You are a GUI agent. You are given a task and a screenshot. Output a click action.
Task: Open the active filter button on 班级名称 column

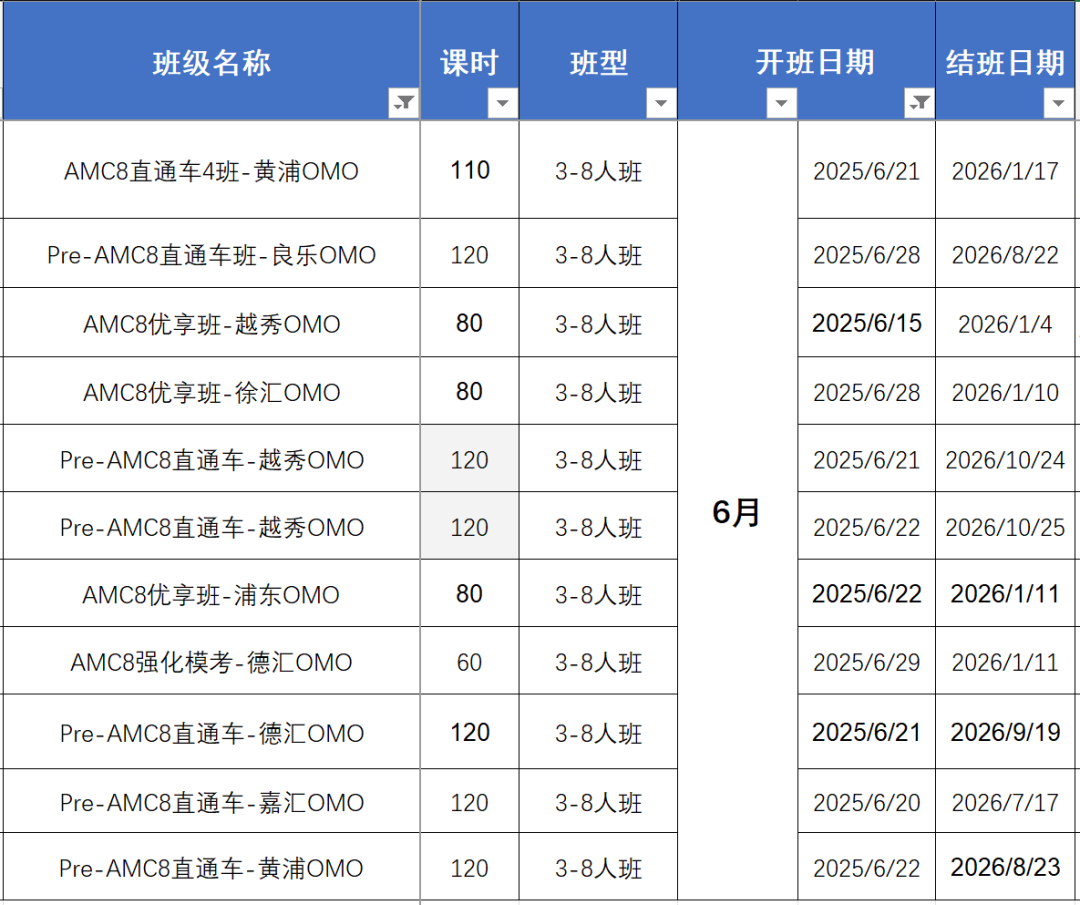404,103
